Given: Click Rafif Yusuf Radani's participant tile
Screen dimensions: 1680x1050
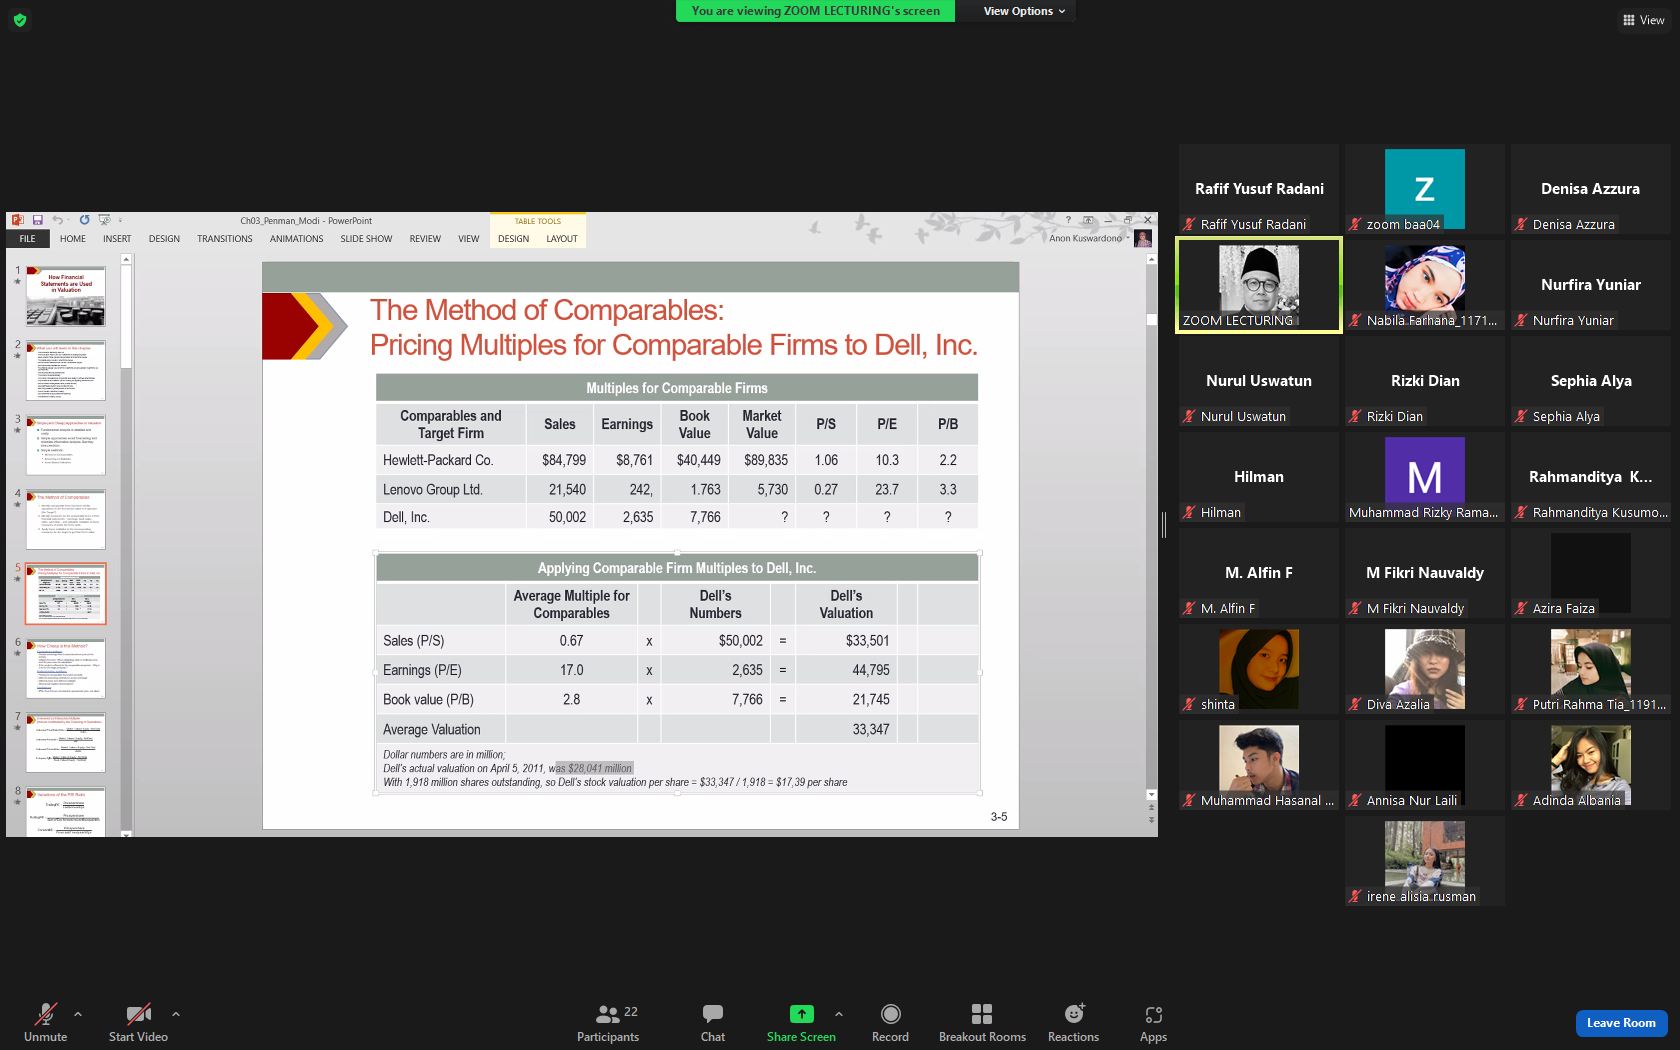Looking at the screenshot, I should [x=1259, y=189].
